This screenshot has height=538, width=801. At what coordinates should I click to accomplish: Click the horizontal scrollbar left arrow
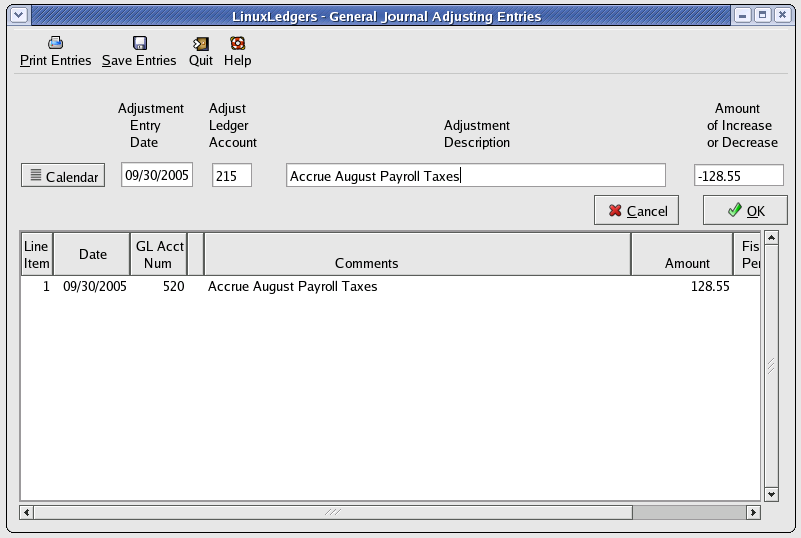27,512
